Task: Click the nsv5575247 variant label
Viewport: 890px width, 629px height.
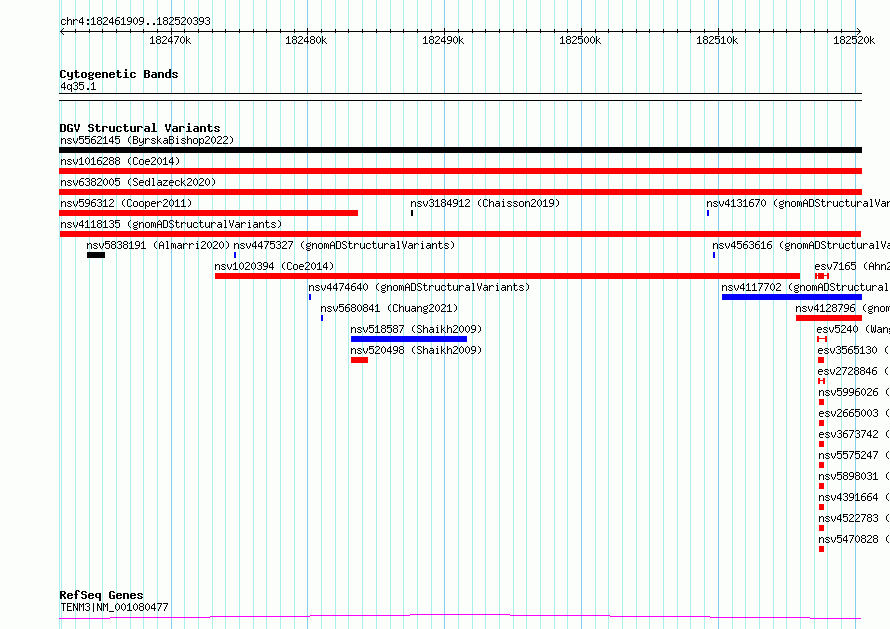Action: tap(854, 455)
